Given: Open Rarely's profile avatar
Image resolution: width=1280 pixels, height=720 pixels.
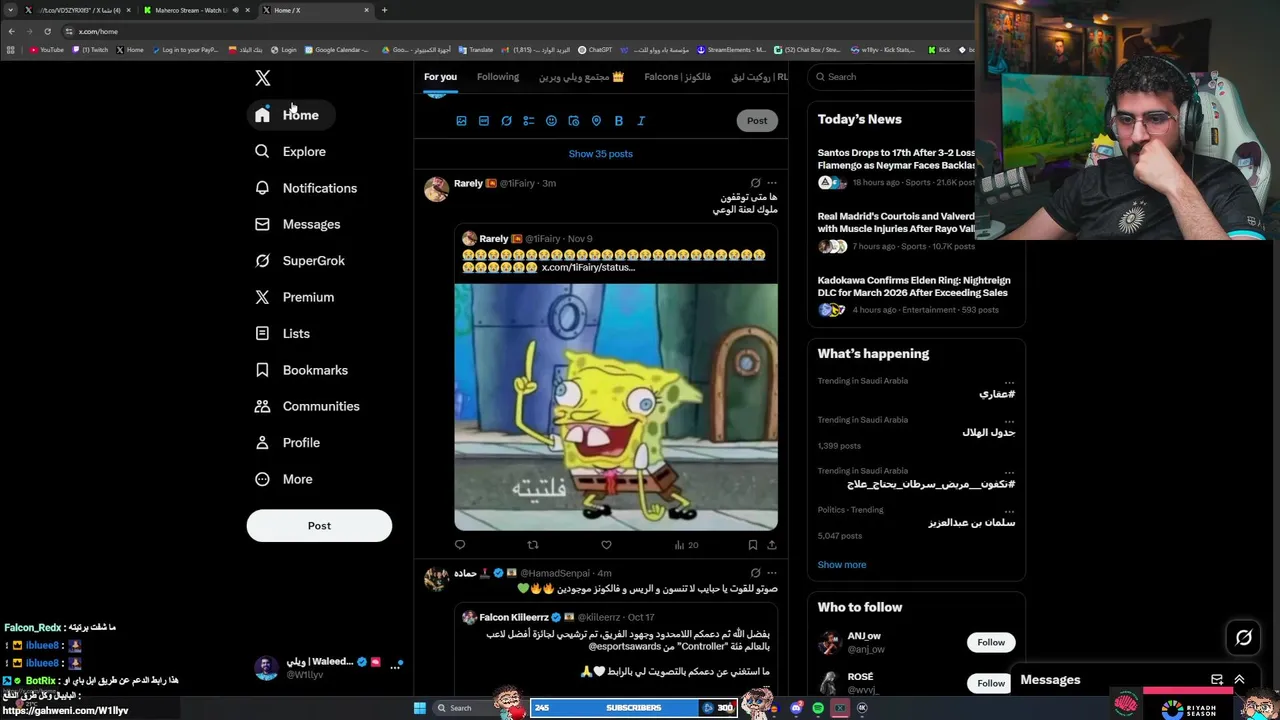Looking at the screenshot, I should pos(436,189).
